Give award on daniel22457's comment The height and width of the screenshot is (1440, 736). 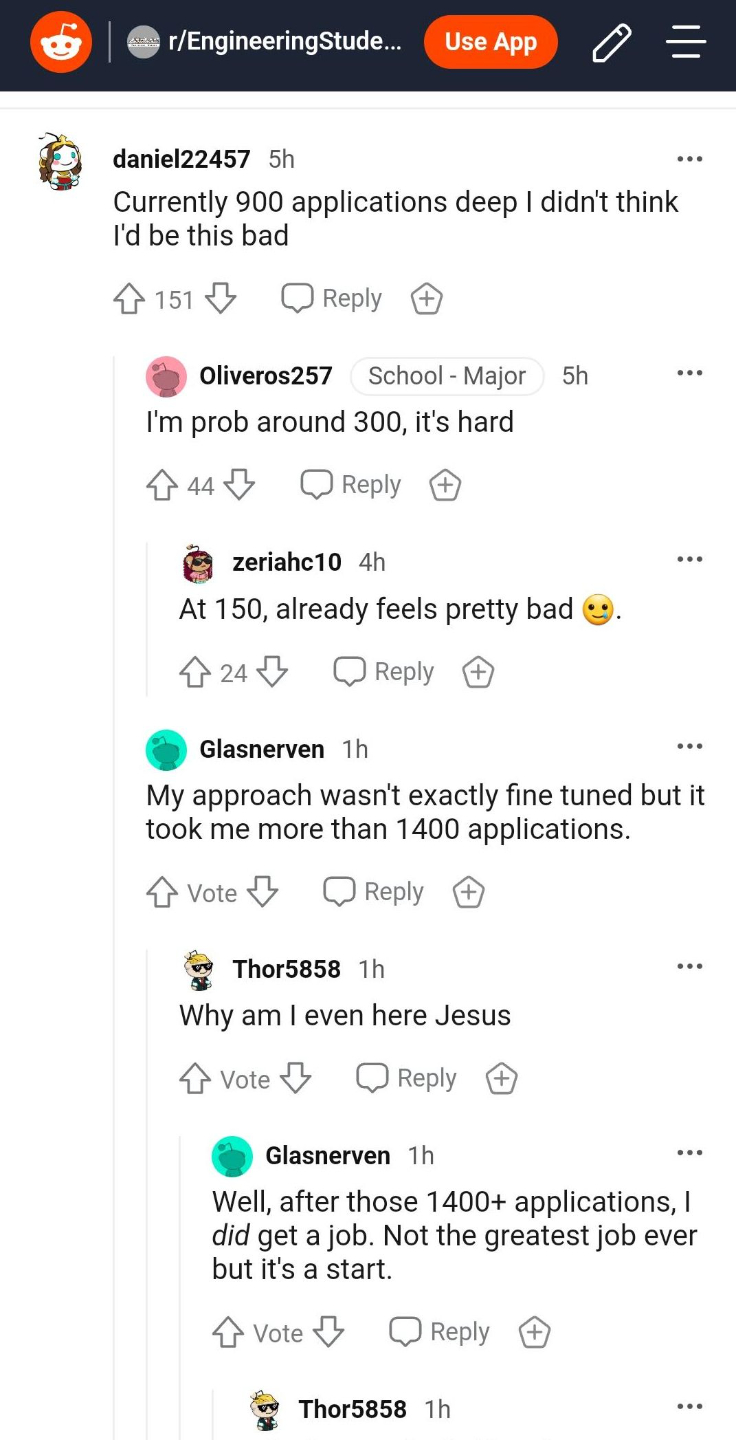pos(427,299)
